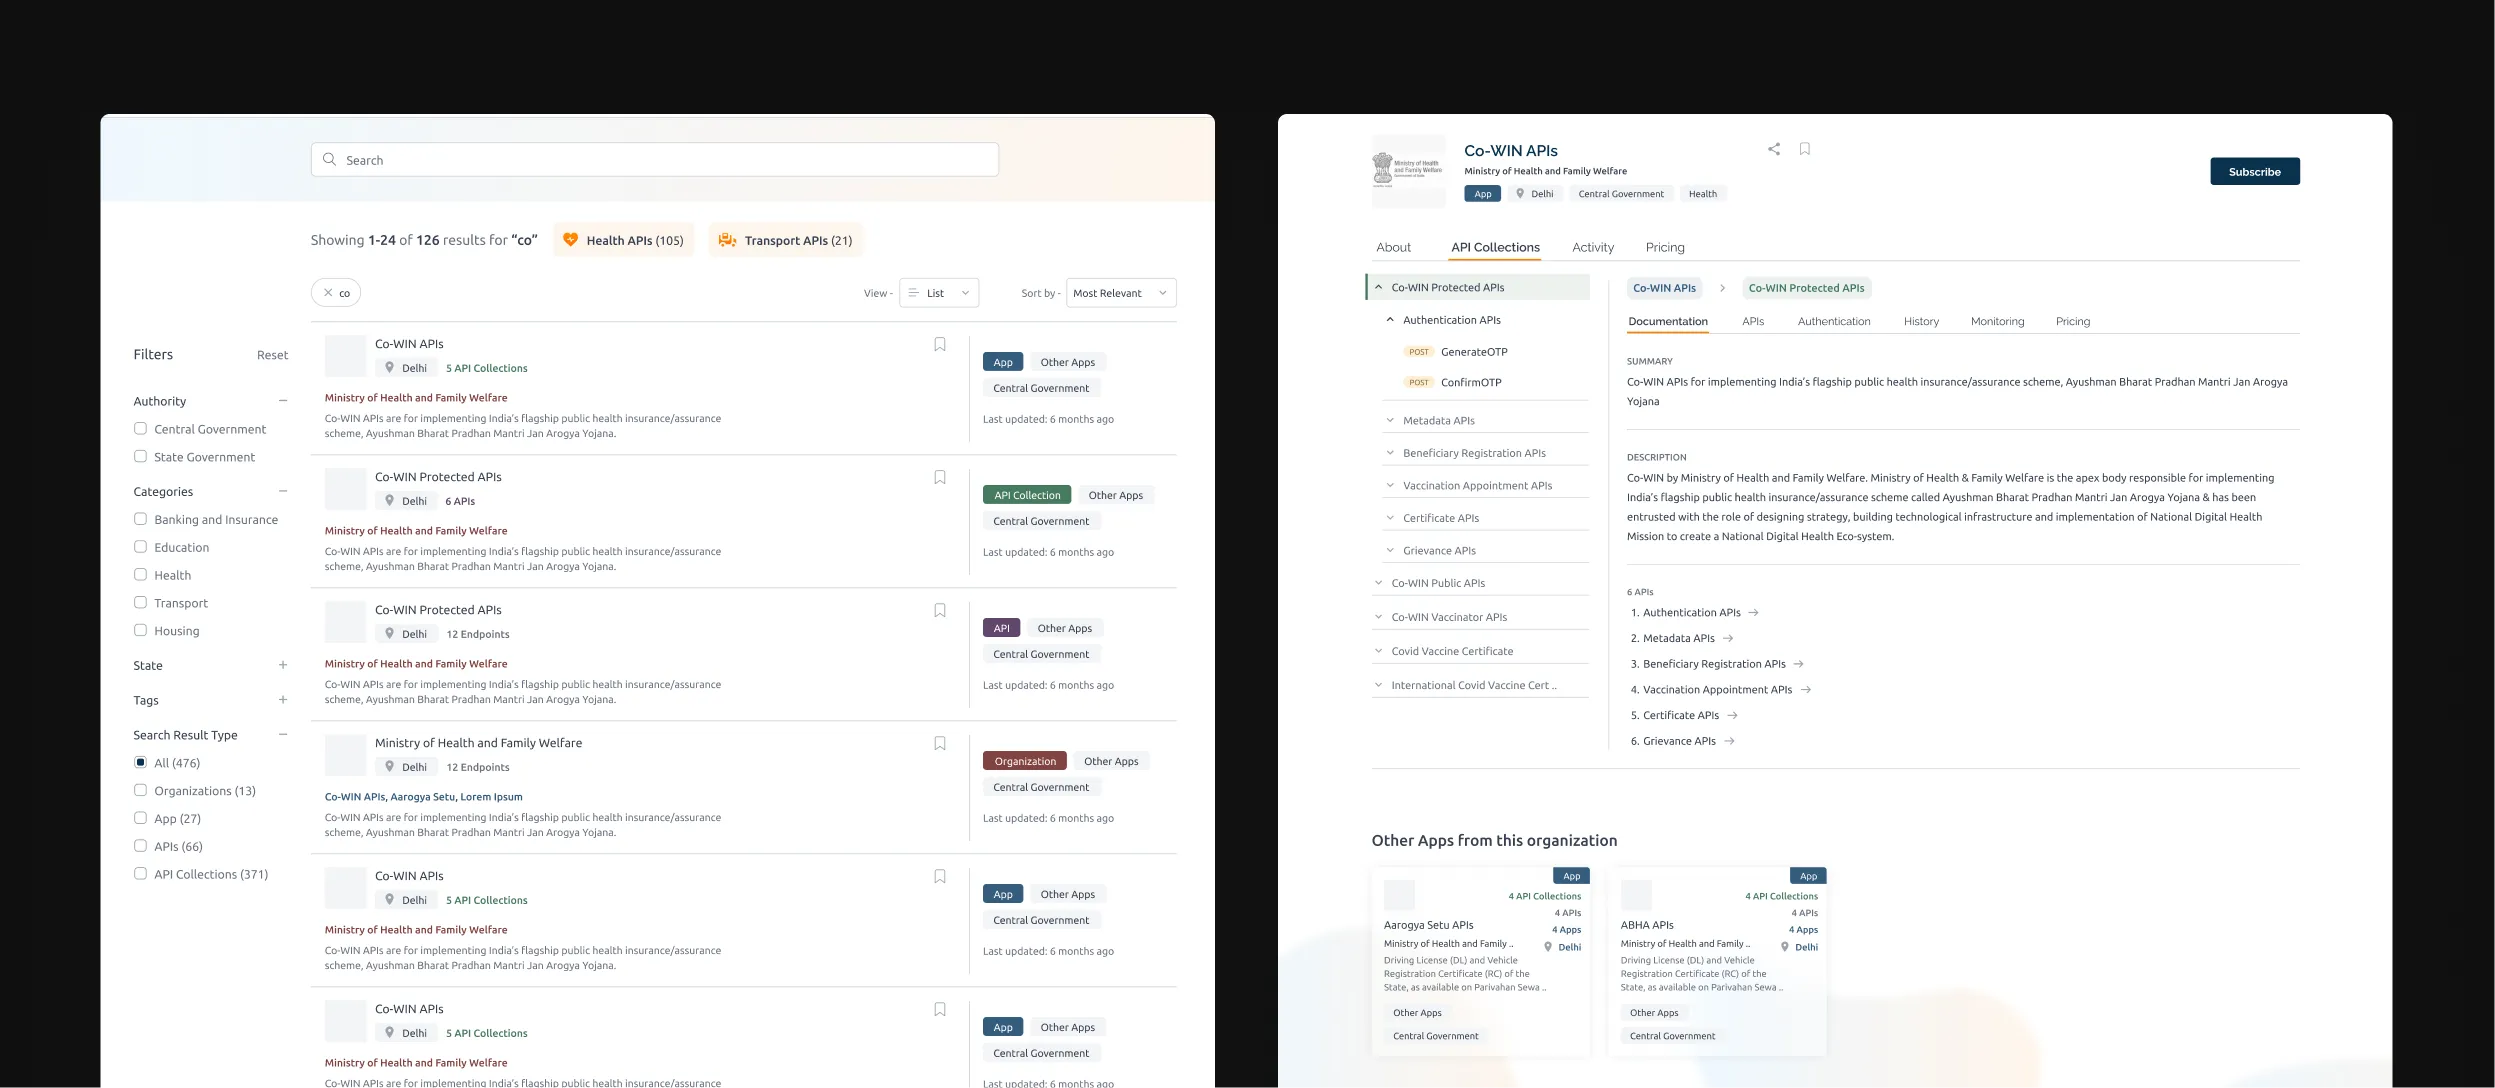Screen dimensions: 2495x1088
Task: Click the Ministry of Health emblem logo
Action: click(x=1409, y=171)
